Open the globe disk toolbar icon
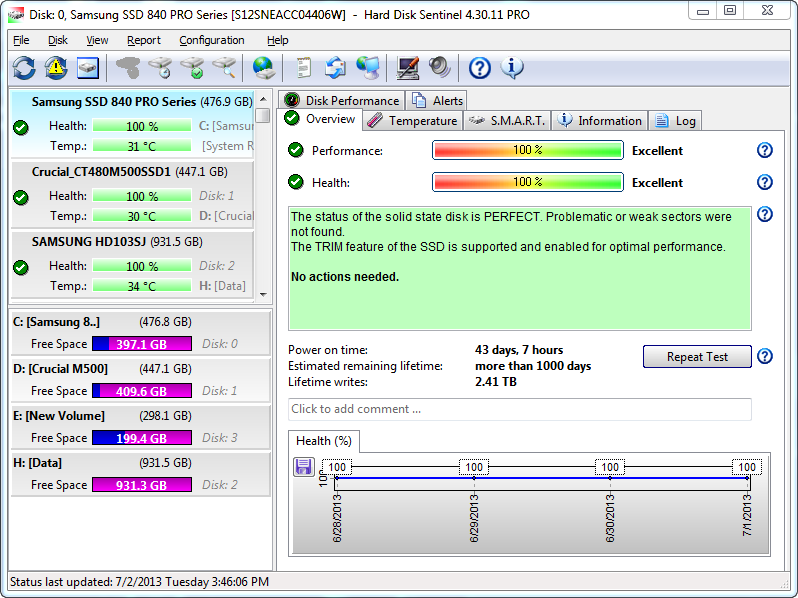798x598 pixels. tap(263, 68)
